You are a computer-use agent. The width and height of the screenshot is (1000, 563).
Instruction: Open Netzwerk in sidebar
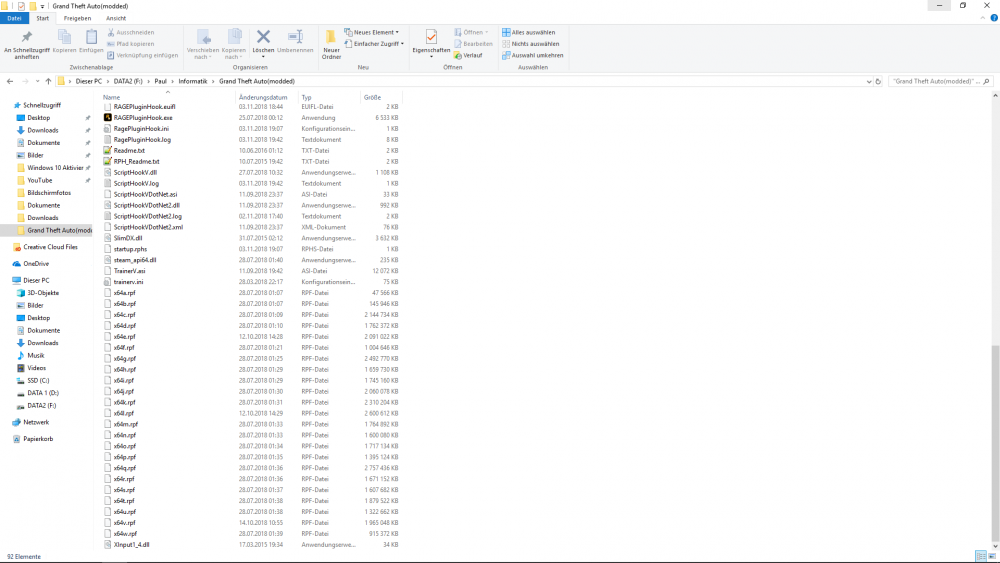(36, 422)
